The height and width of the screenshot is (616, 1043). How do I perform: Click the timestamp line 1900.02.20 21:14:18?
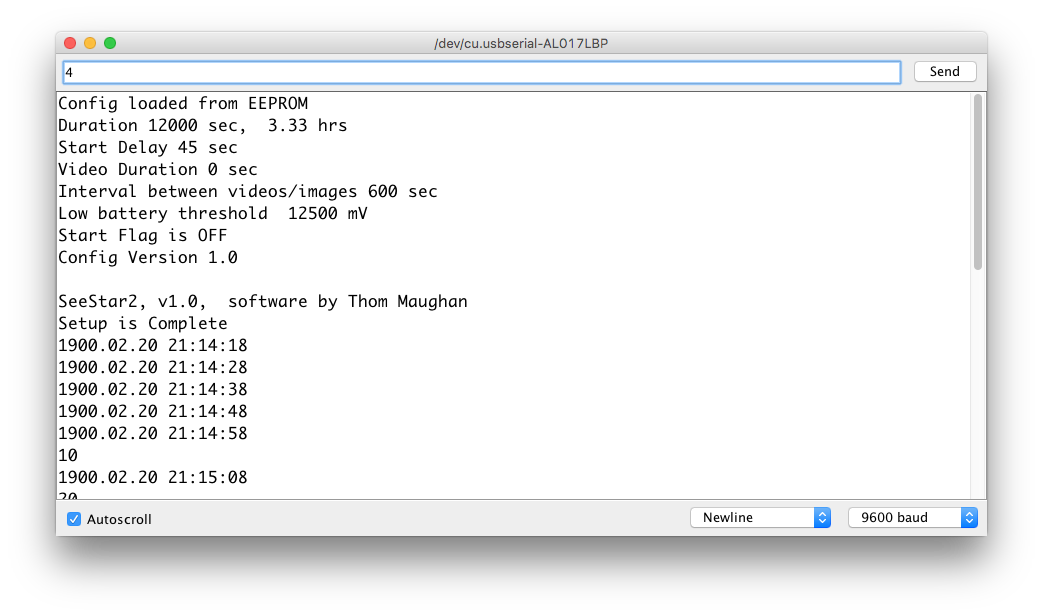(x=152, y=345)
